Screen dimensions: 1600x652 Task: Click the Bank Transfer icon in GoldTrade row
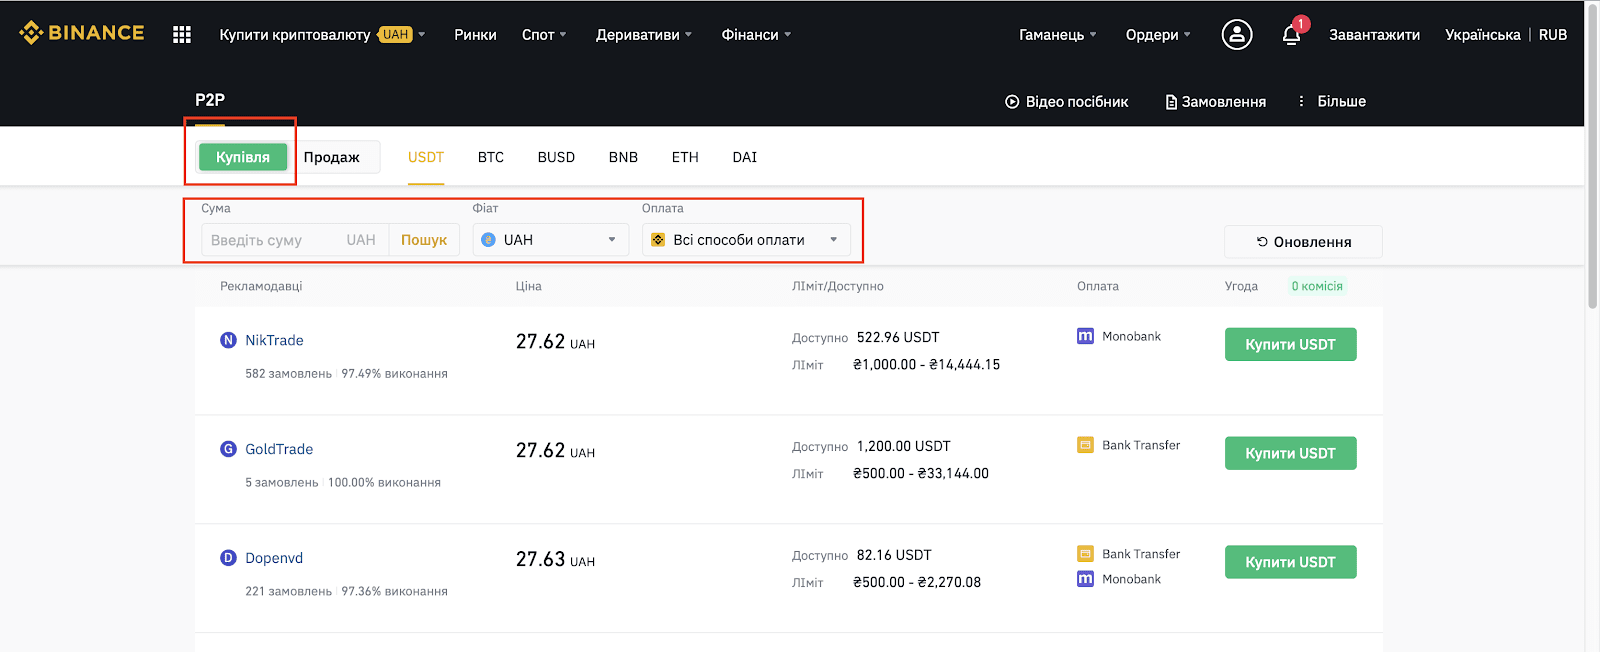click(x=1085, y=445)
